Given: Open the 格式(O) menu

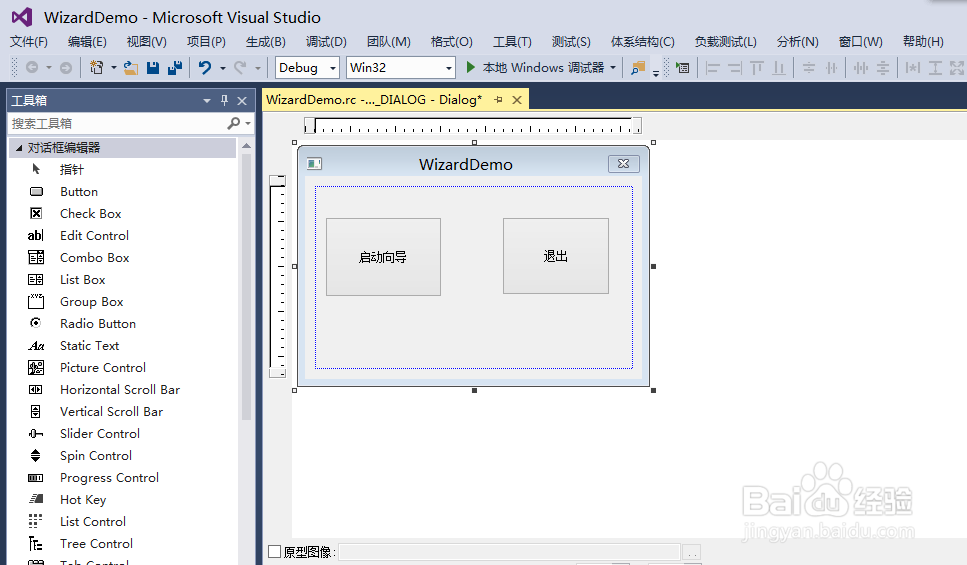Looking at the screenshot, I should pos(451,41).
